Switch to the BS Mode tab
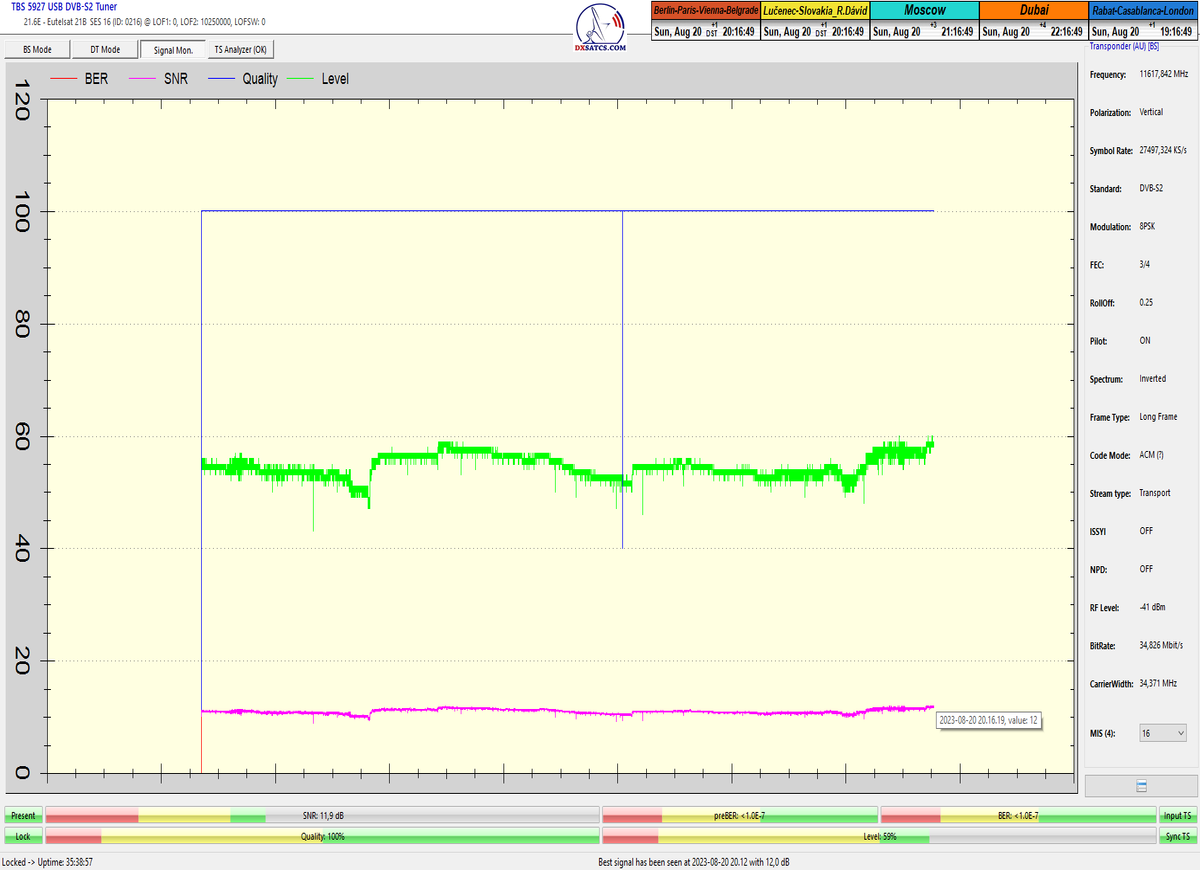1200x870 pixels. tap(37, 49)
